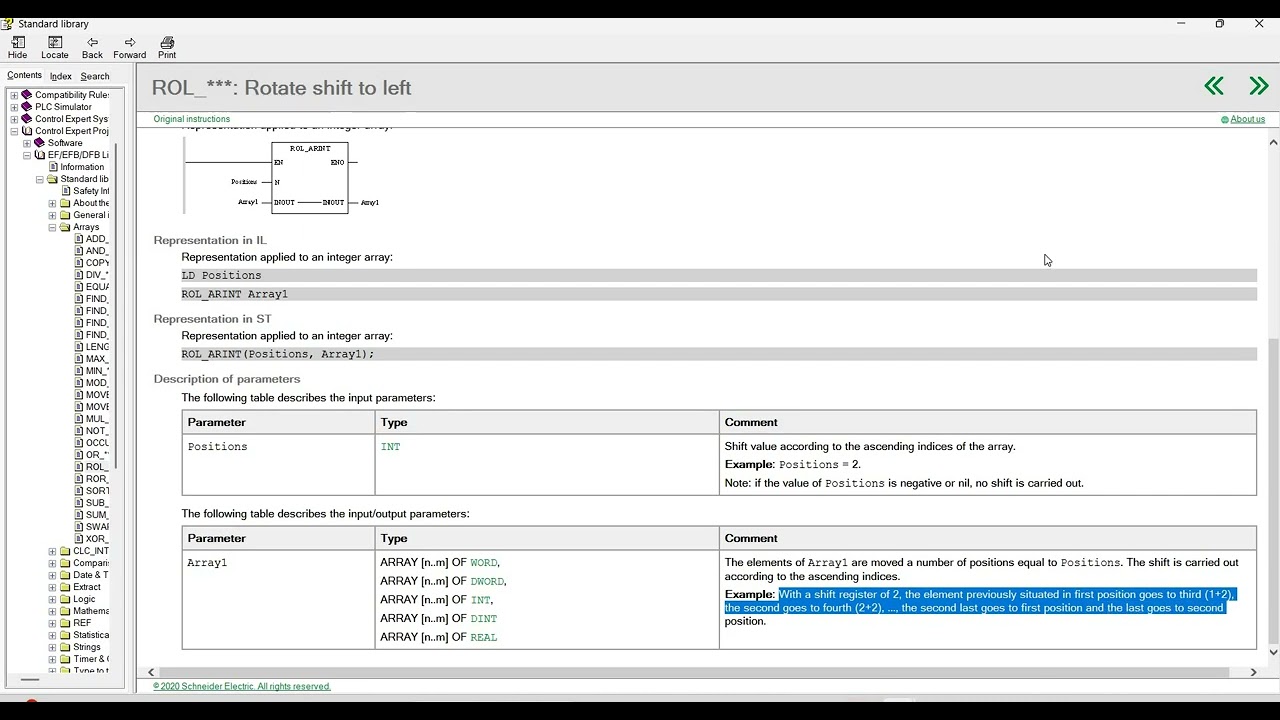This screenshot has width=1280, height=720.
Task: Expand the Software node
Action: pos(27,143)
